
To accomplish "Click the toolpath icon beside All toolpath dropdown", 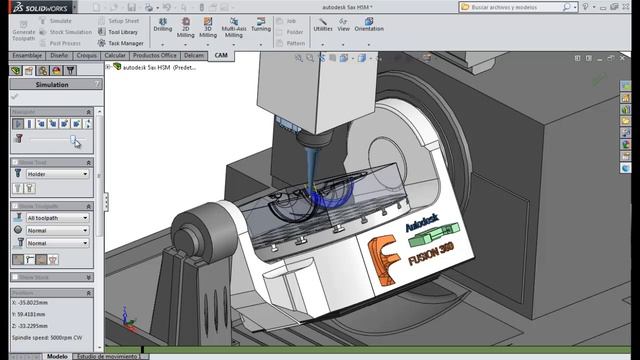I will [18, 218].
